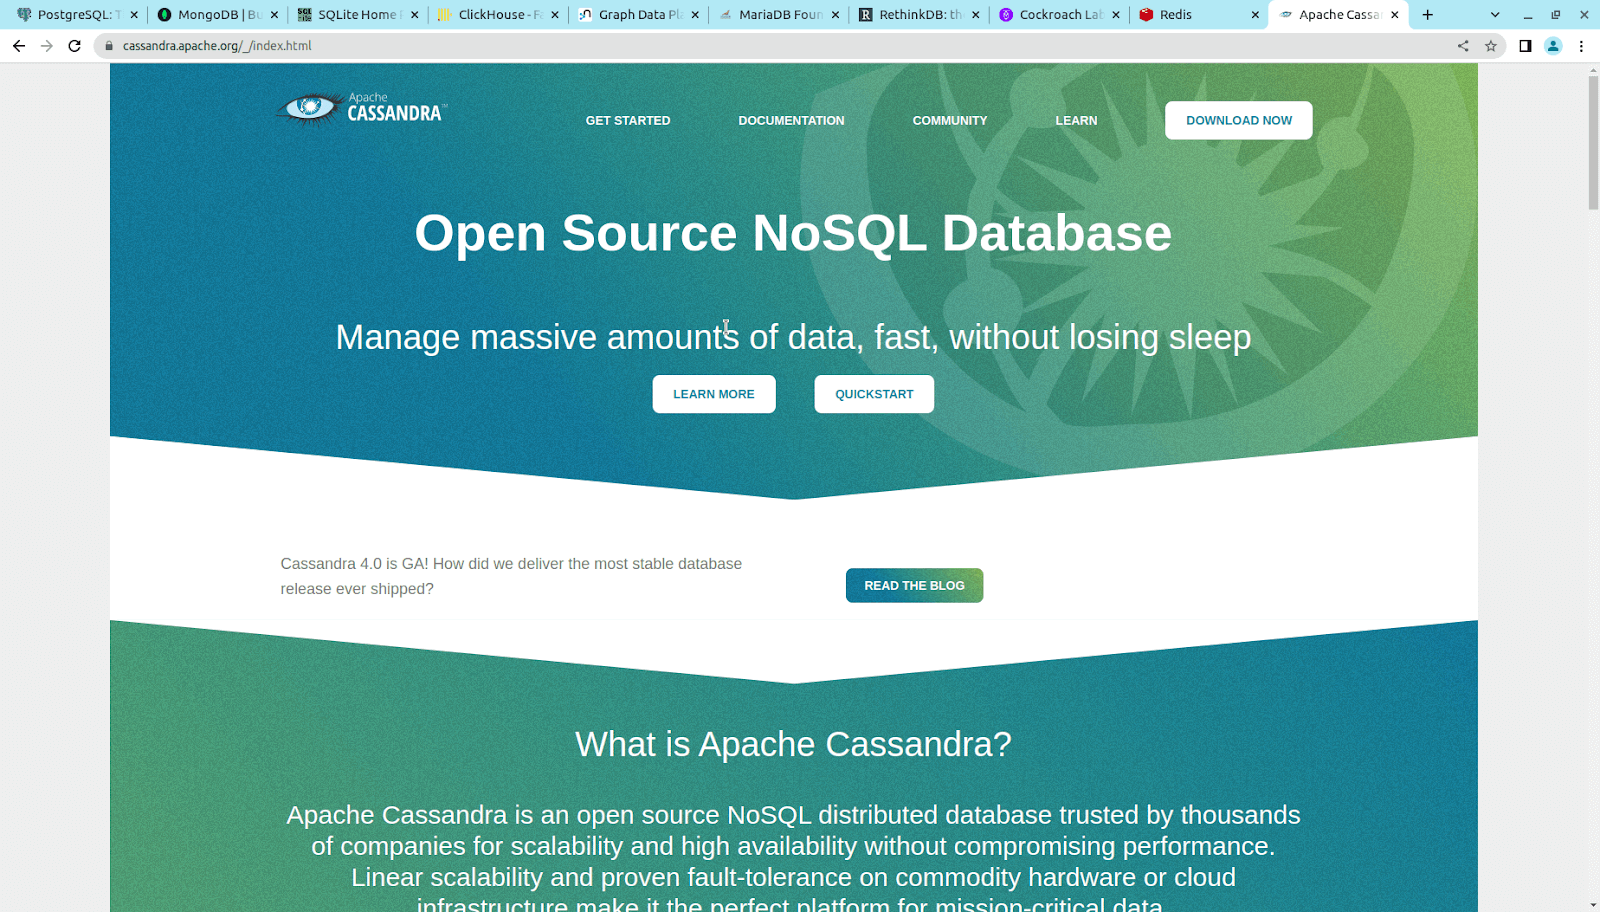Click the browser back arrow

[19, 46]
